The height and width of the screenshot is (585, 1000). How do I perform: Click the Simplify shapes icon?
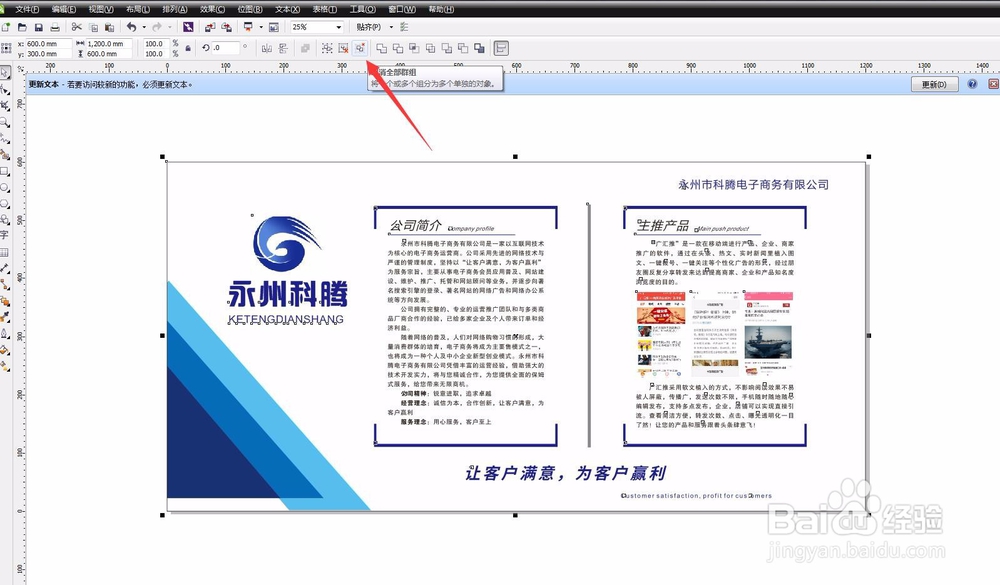430,48
